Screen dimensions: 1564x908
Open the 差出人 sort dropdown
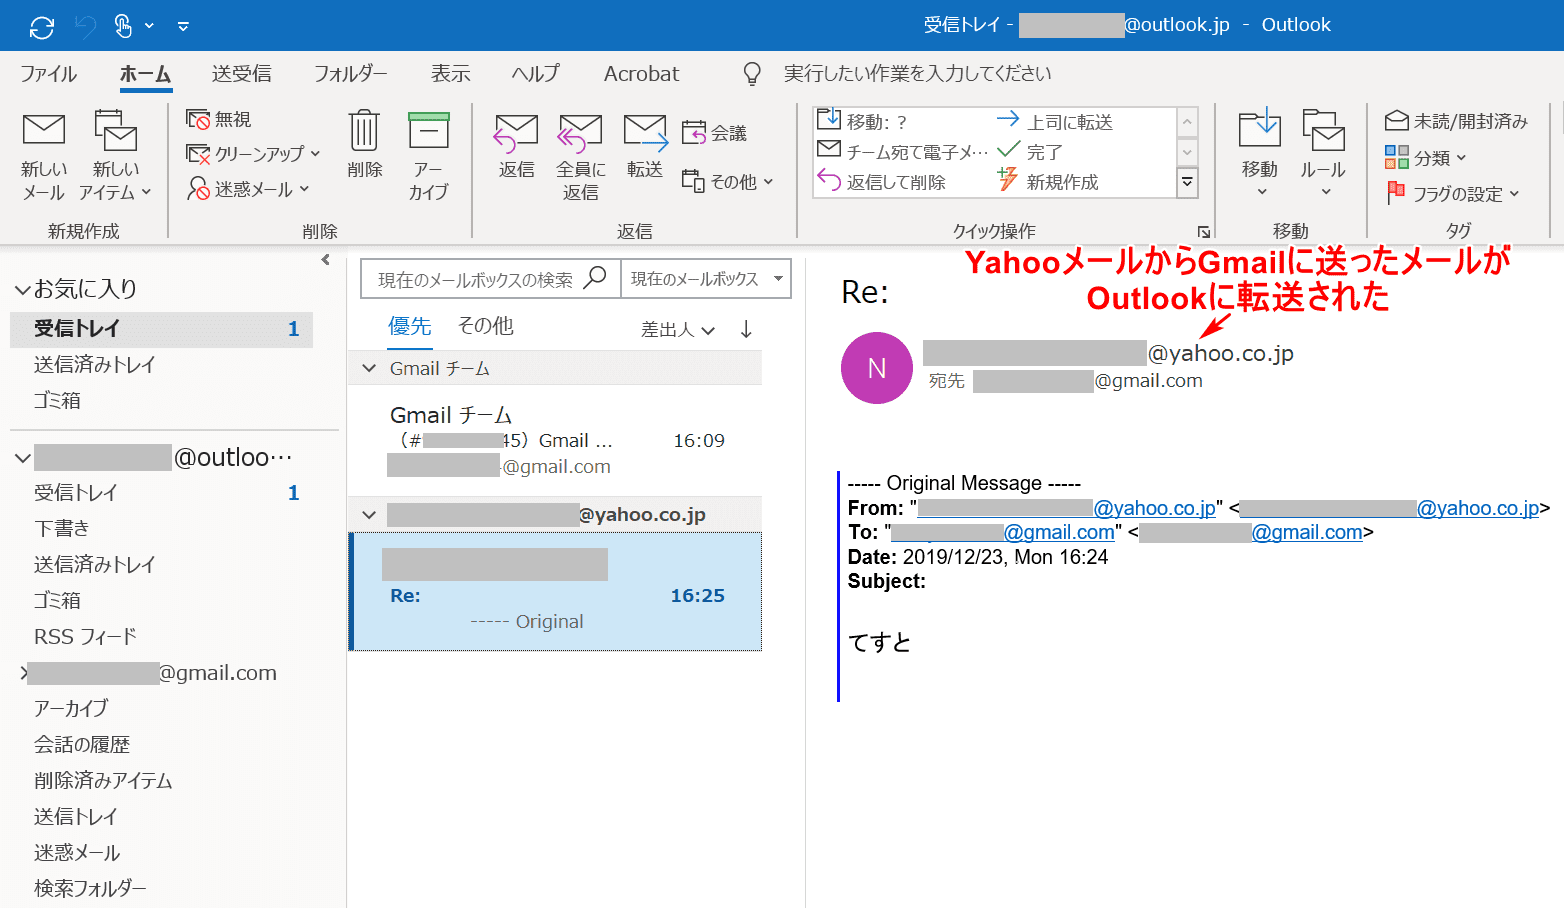[x=678, y=330]
